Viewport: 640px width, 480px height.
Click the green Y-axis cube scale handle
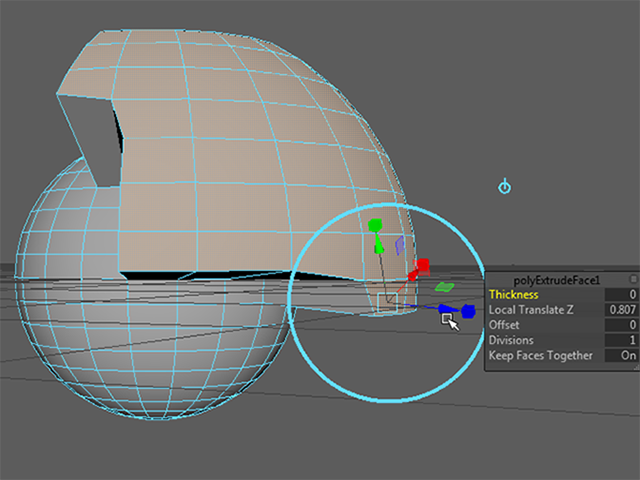tap(375, 225)
